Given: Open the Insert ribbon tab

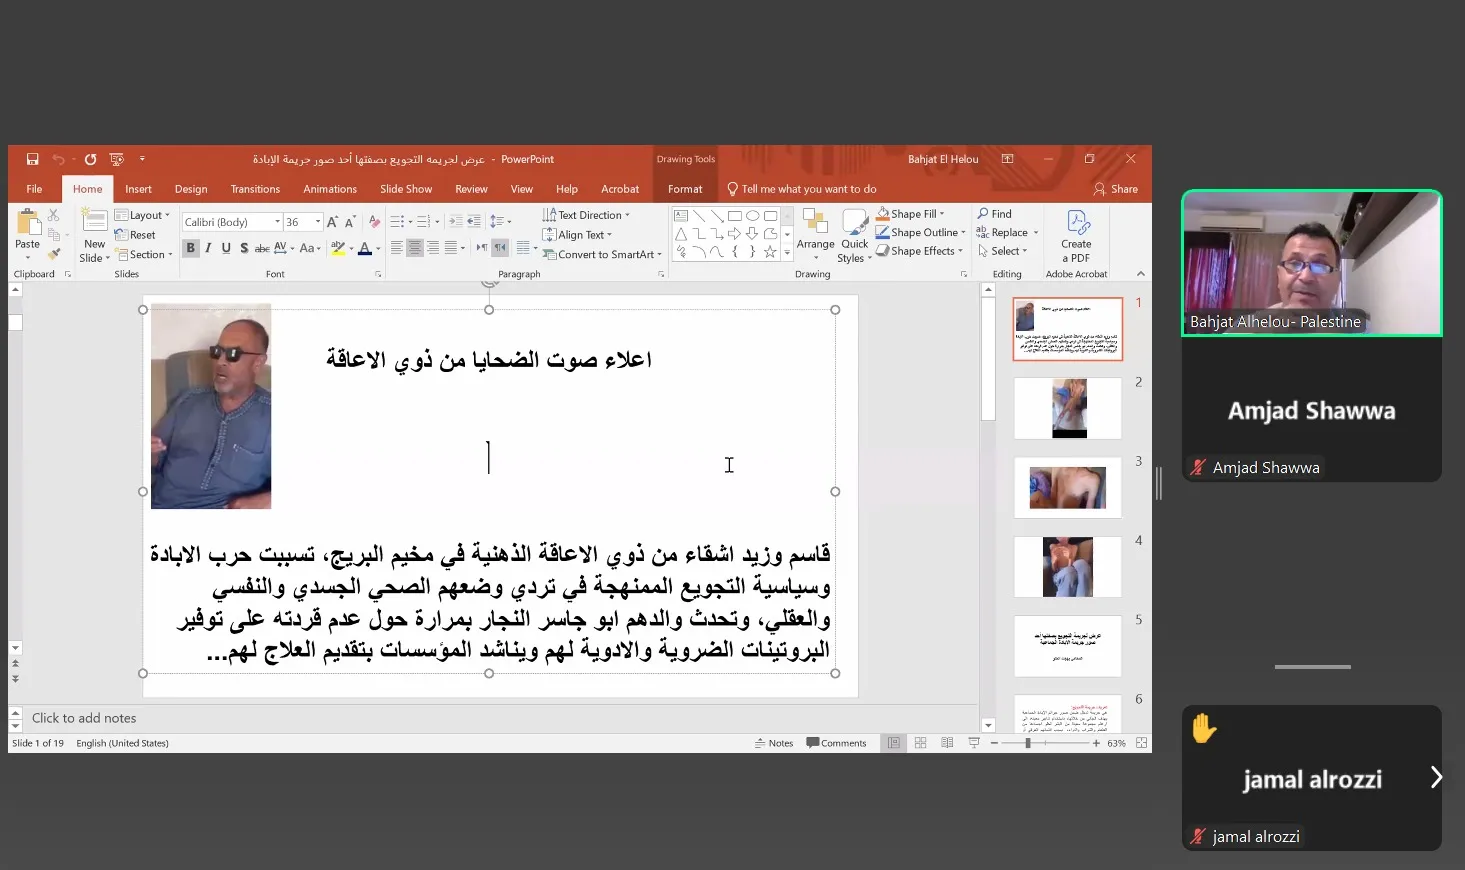Looking at the screenshot, I should (138, 189).
